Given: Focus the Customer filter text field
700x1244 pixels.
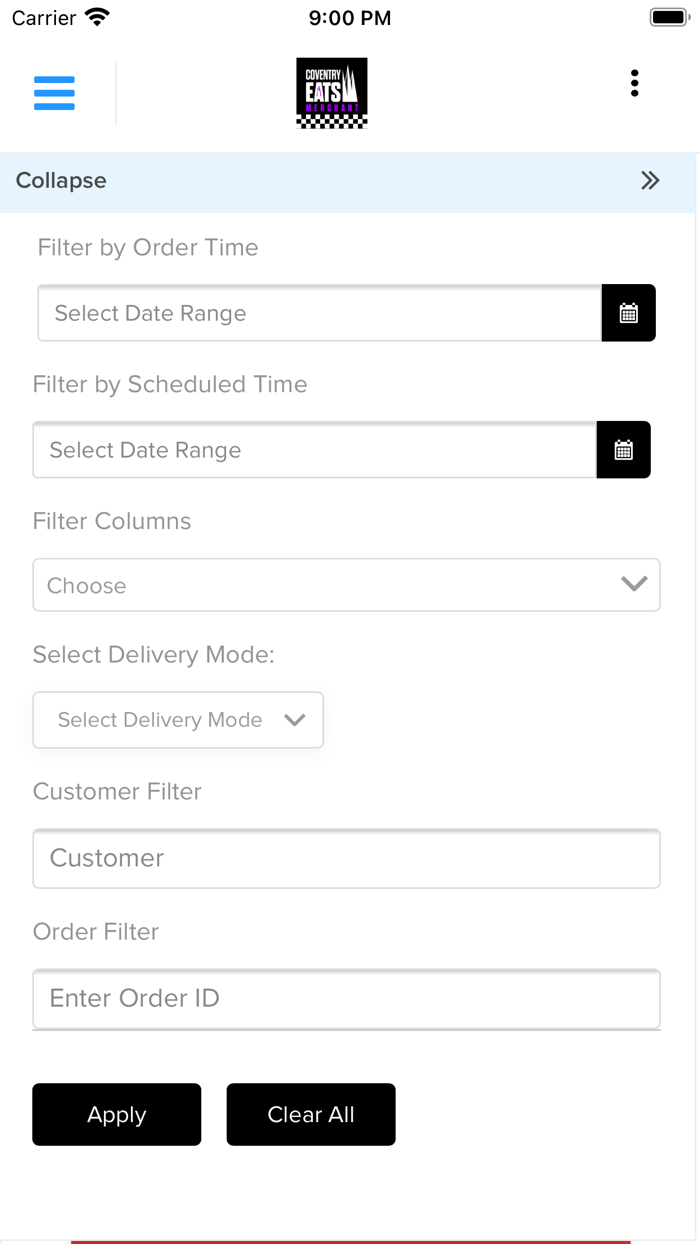Looking at the screenshot, I should pos(346,858).
